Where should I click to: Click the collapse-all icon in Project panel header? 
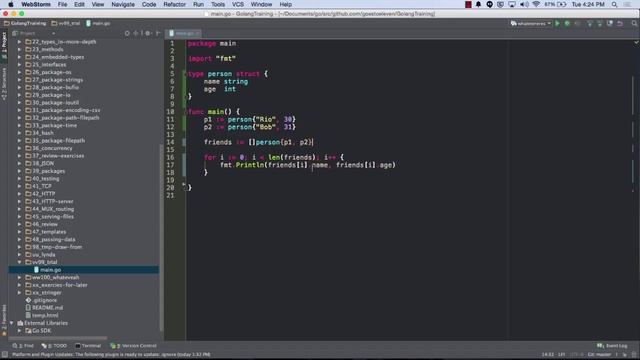(136, 33)
